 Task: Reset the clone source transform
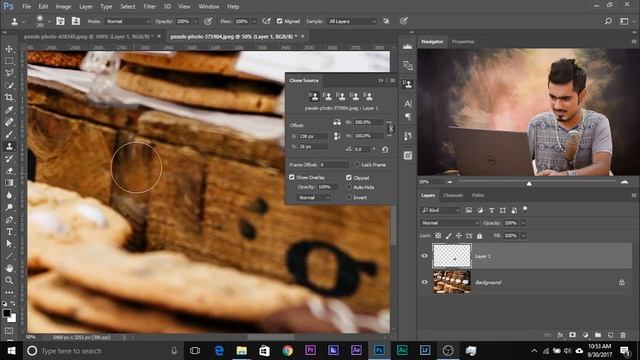coord(385,149)
